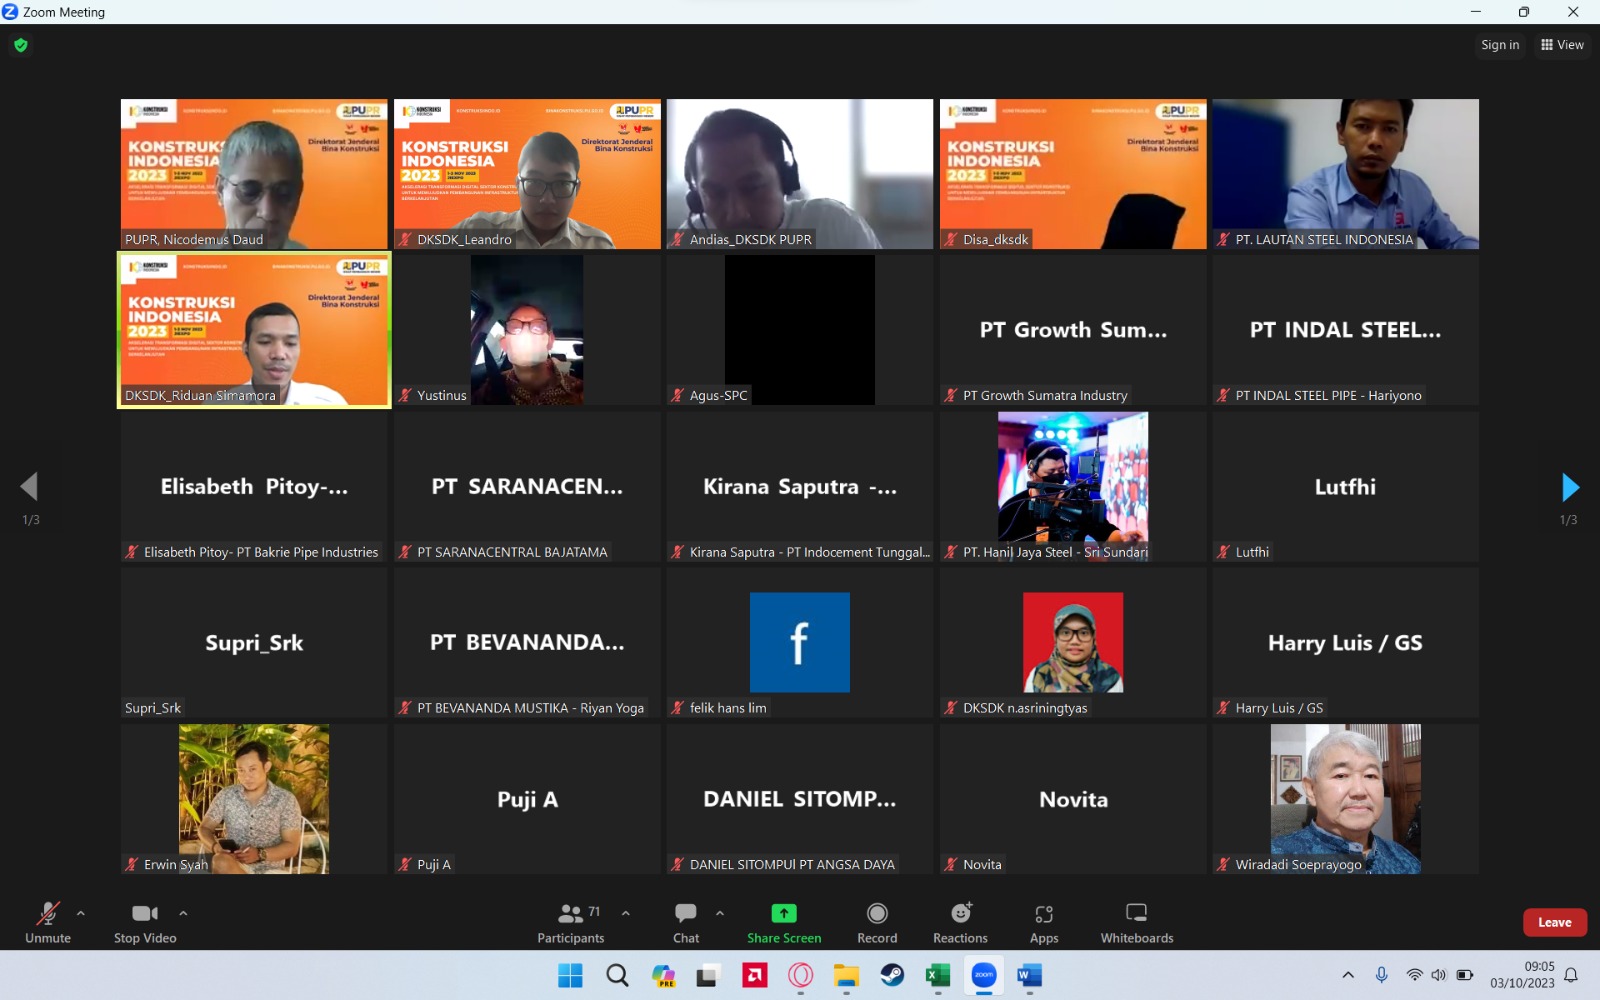Select Disa_dksdk video tile
1600x1000 pixels.
pos(1073,174)
